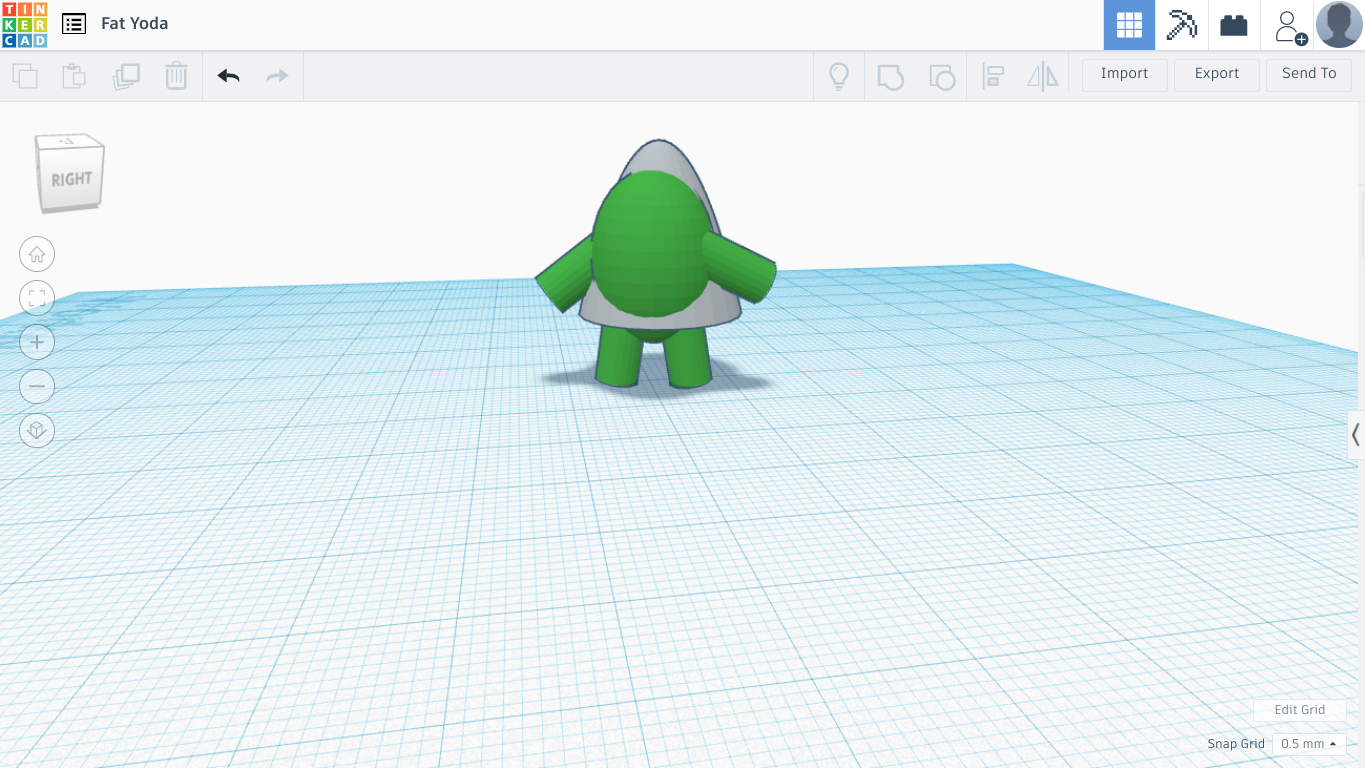The image size is (1365, 768).
Task: Click the Ungroup shapes icon
Action: [942, 76]
